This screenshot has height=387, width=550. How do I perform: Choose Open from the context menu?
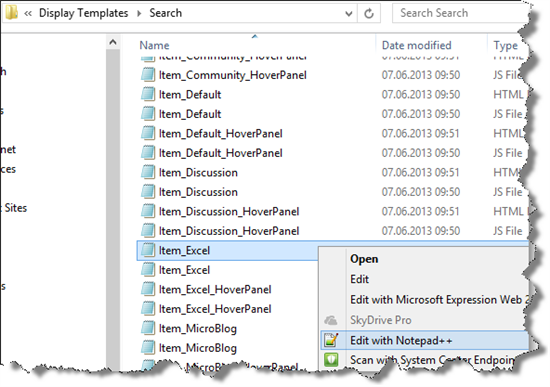(364, 259)
